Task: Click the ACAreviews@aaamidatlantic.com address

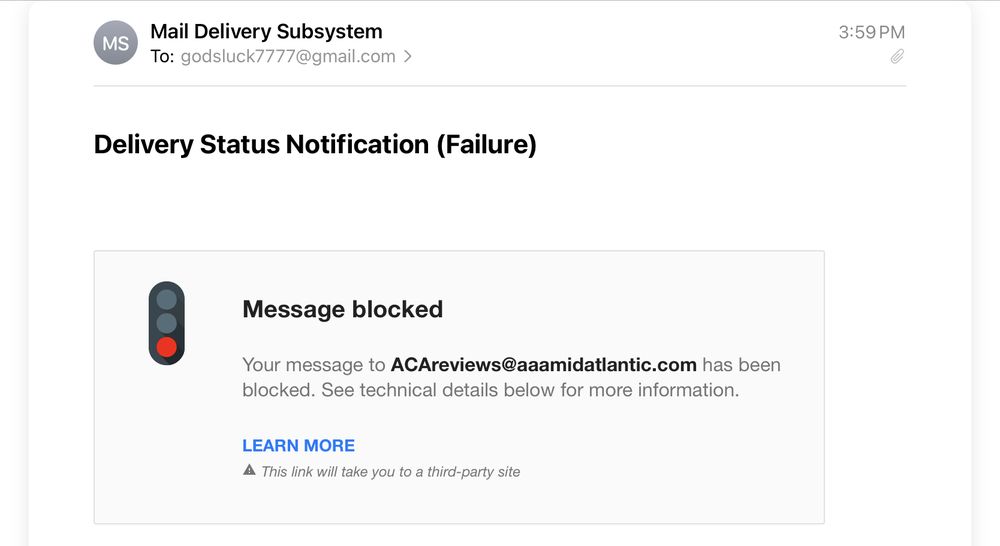Action: click(x=543, y=364)
